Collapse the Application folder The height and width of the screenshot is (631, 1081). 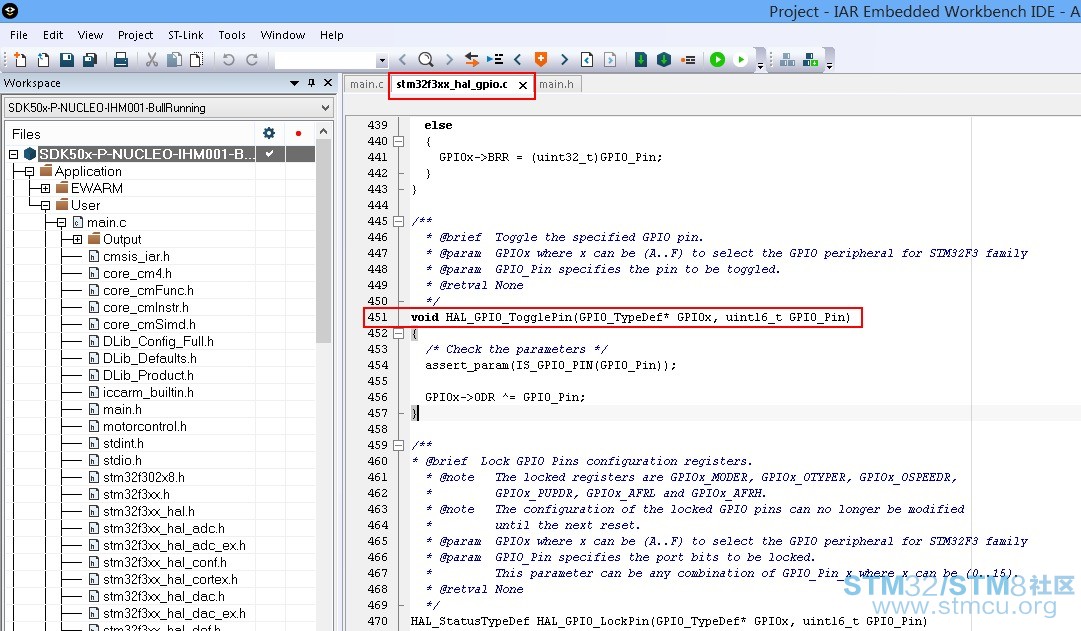coord(29,171)
